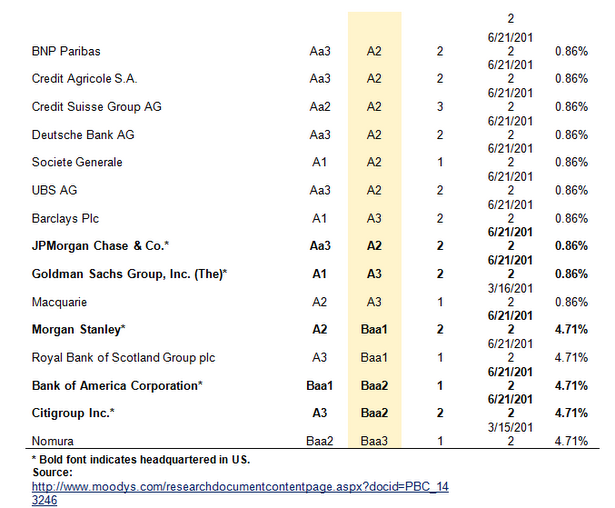This screenshot has width=615, height=508.
Task: Click Macquarie's old rating A2
Action: pyautogui.click(x=320, y=302)
